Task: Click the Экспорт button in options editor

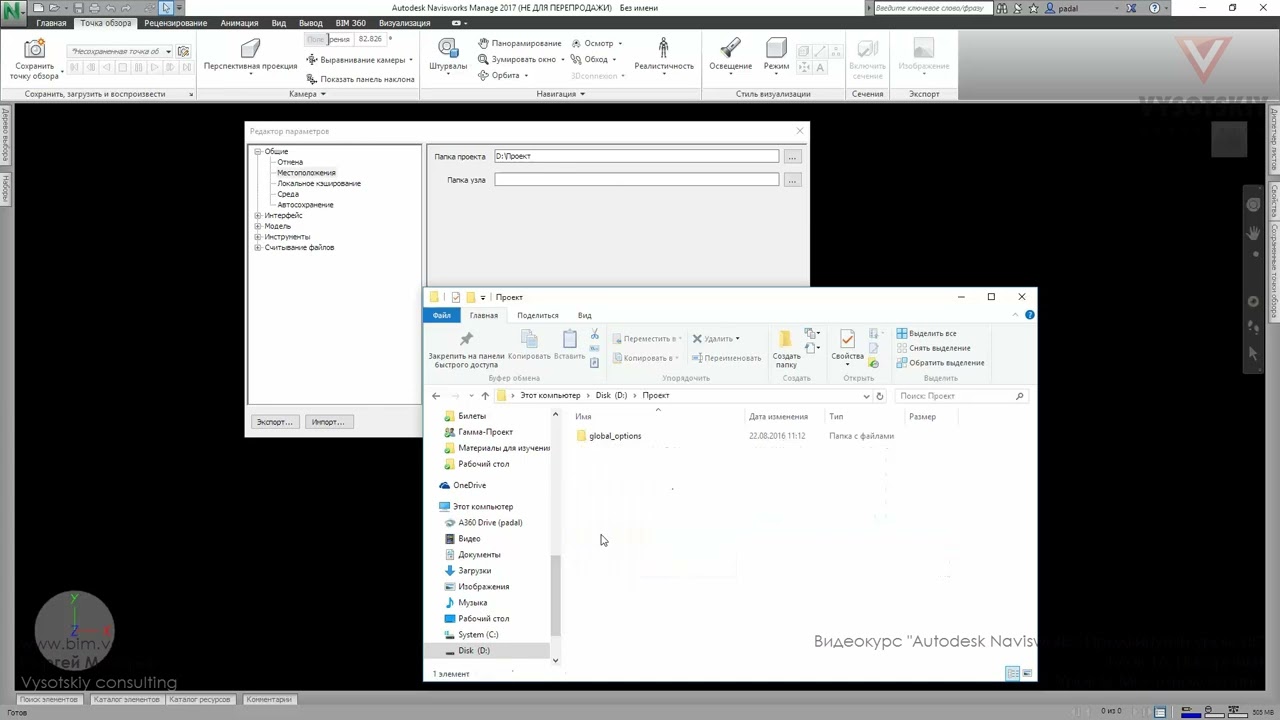Action: (274, 422)
